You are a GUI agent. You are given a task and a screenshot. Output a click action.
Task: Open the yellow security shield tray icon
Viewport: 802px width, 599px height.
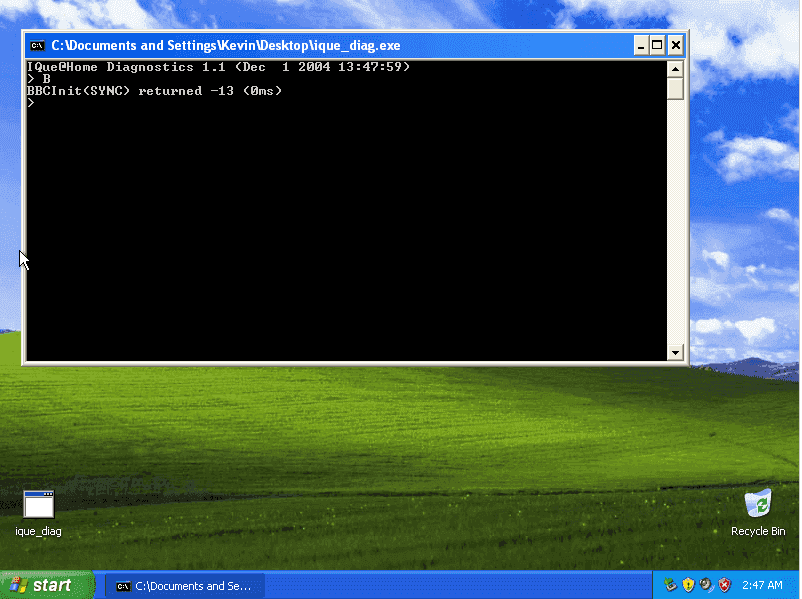click(x=688, y=585)
